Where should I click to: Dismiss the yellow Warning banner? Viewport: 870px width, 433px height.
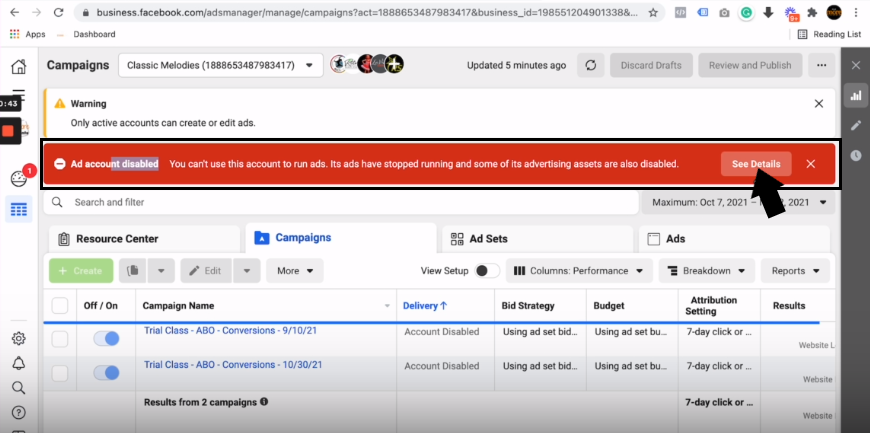[x=818, y=104]
